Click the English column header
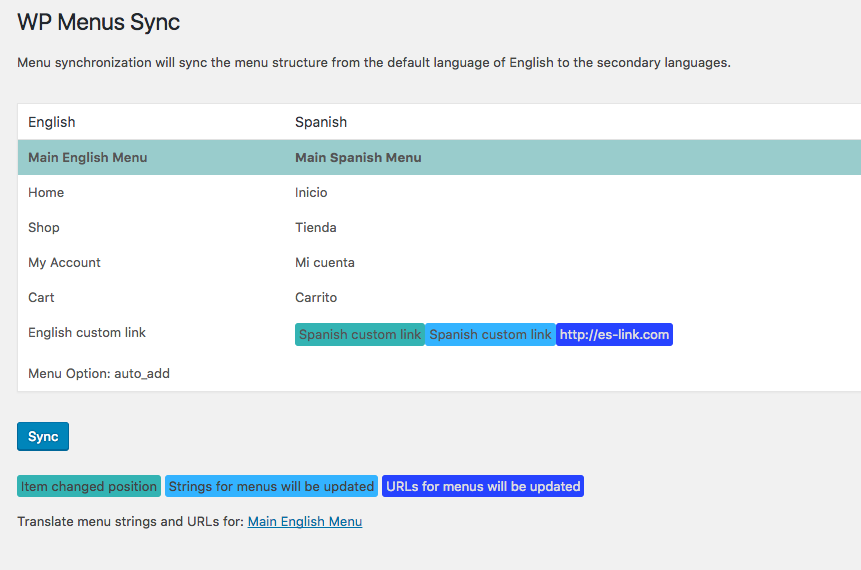 tap(52, 122)
